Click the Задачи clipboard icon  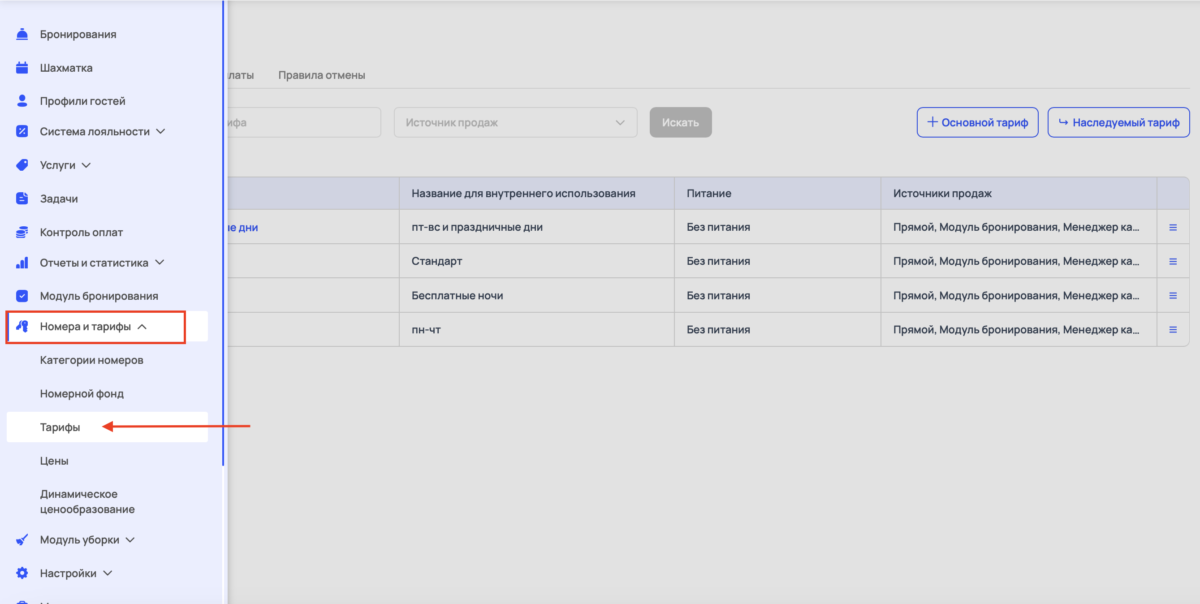[x=22, y=199]
